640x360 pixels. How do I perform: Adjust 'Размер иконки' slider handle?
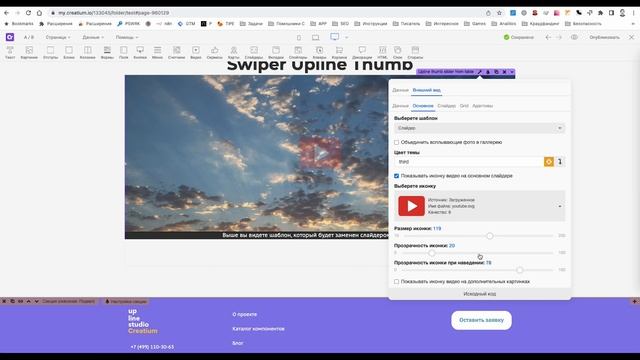(x=490, y=236)
